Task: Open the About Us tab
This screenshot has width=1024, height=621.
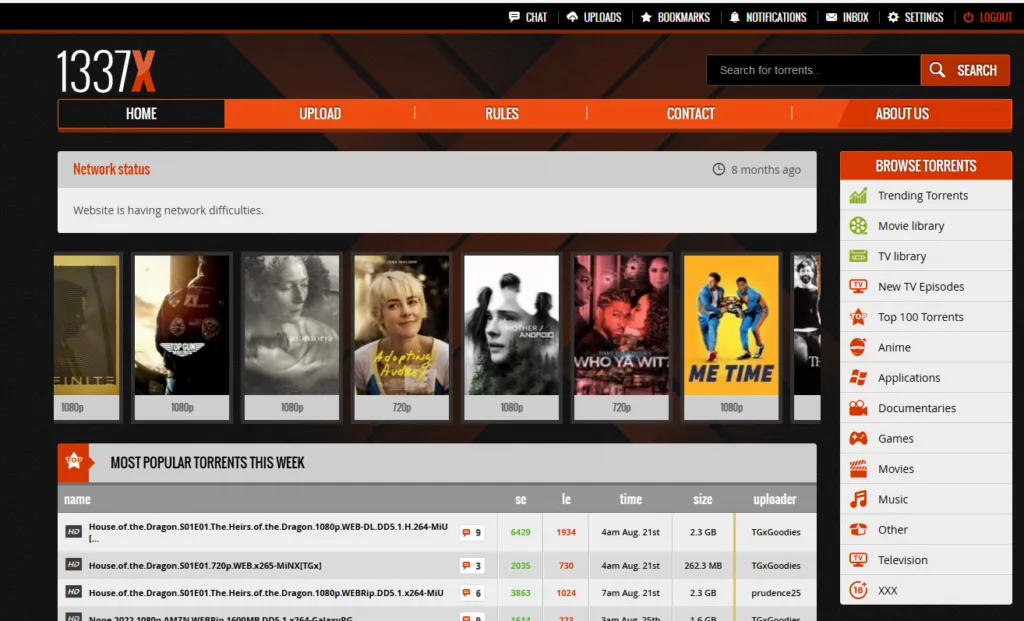Action: 901,113
